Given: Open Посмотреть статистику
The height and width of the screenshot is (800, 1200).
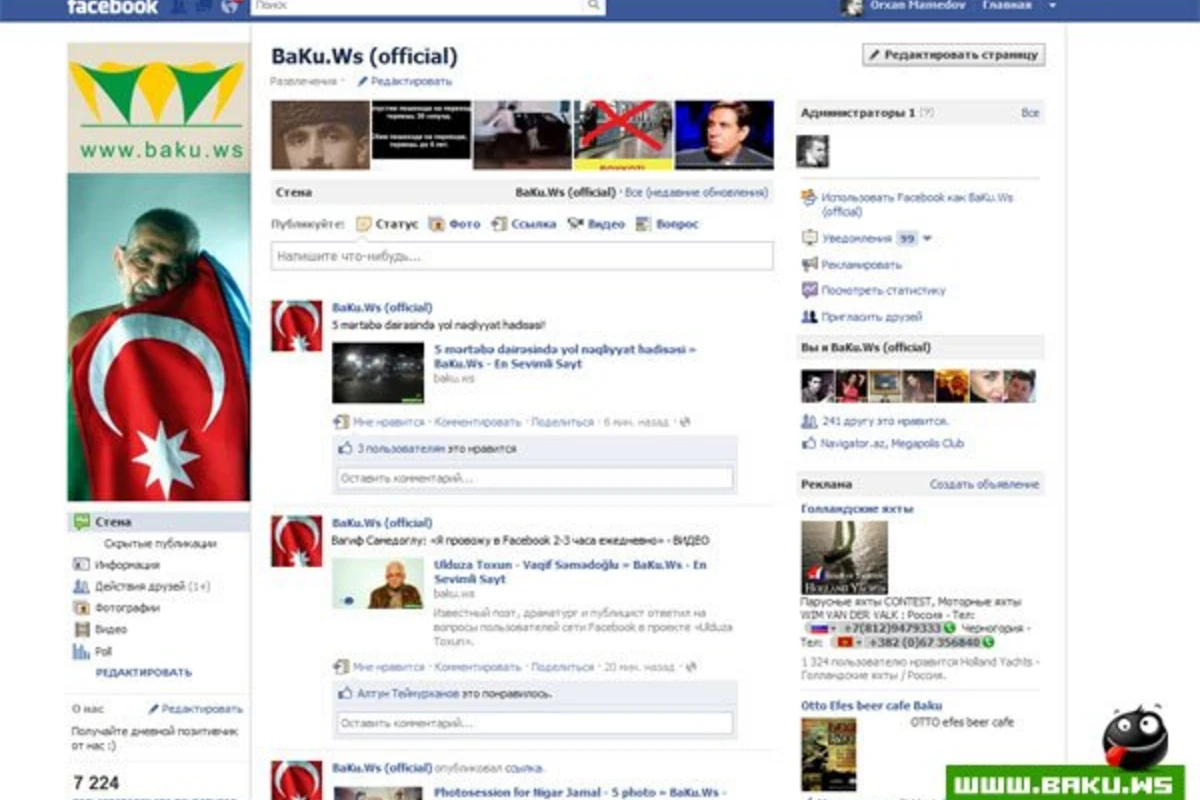Looking at the screenshot, I should pos(873,291).
